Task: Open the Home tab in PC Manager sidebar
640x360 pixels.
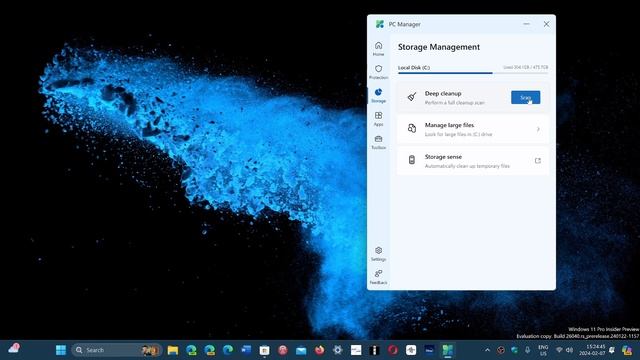Action: tap(378, 49)
